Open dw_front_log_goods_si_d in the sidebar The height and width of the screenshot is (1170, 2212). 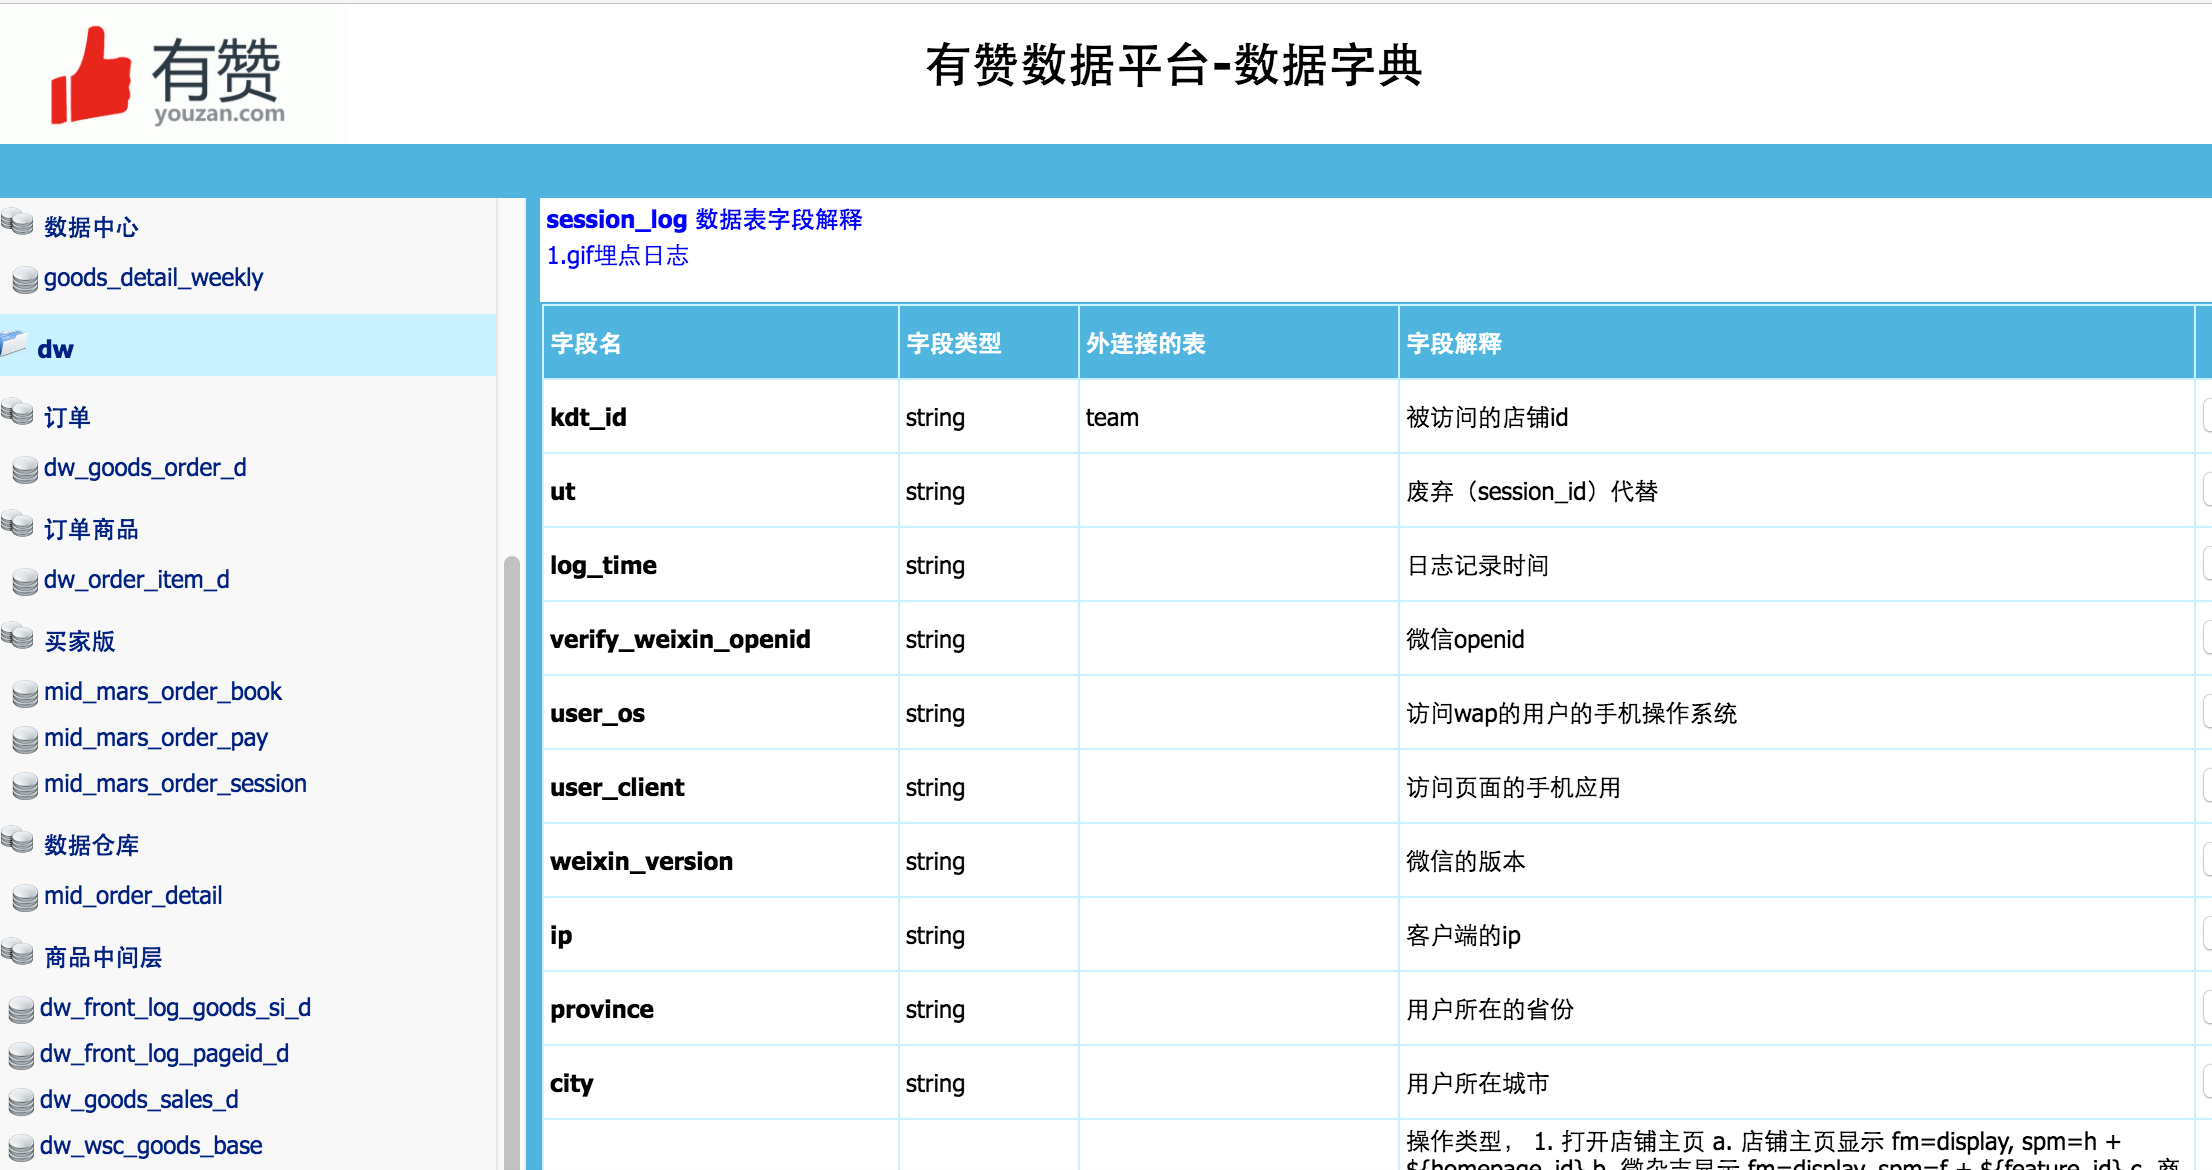[x=175, y=1008]
